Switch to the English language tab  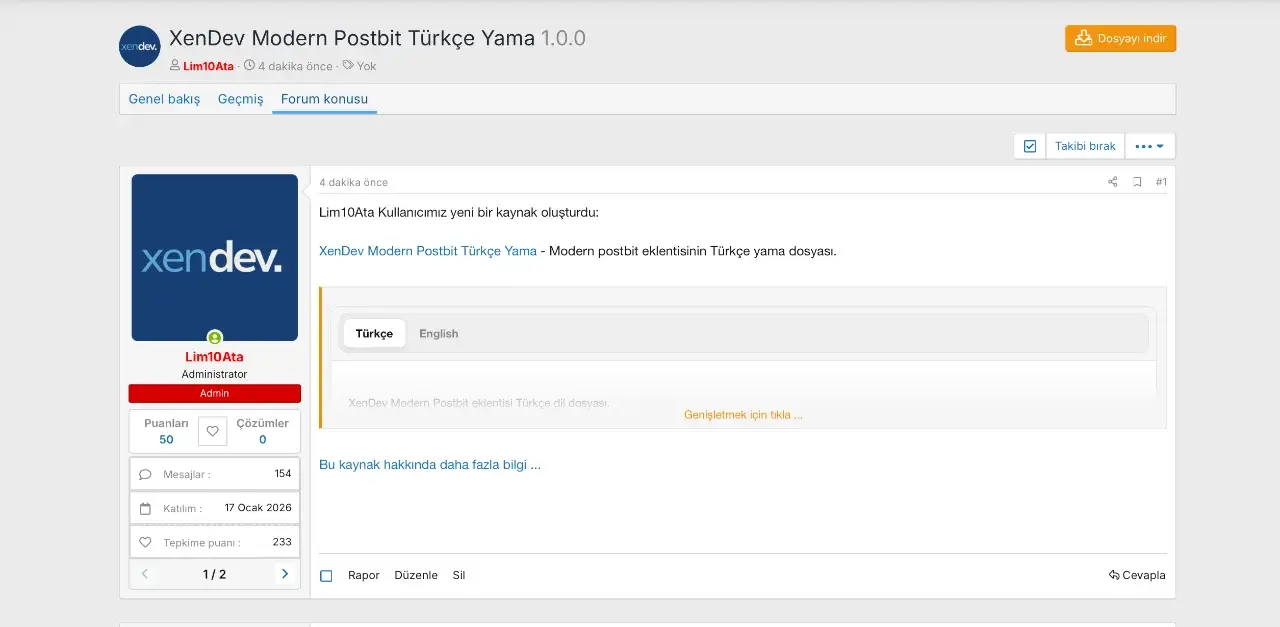438,334
